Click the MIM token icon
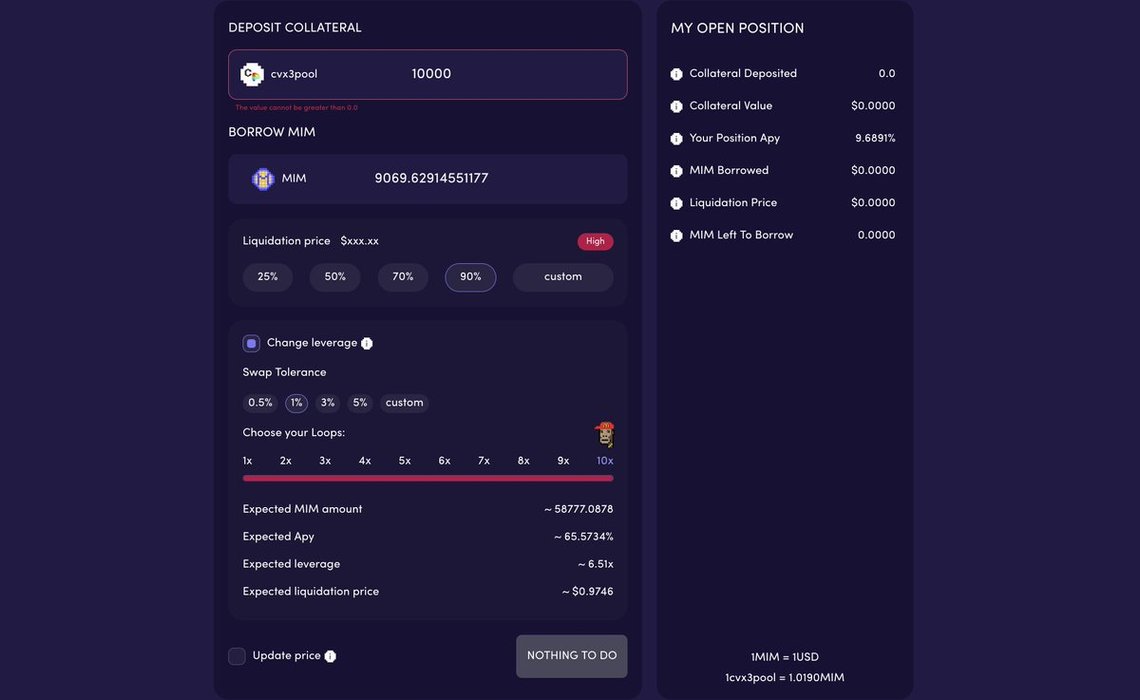 click(x=262, y=179)
